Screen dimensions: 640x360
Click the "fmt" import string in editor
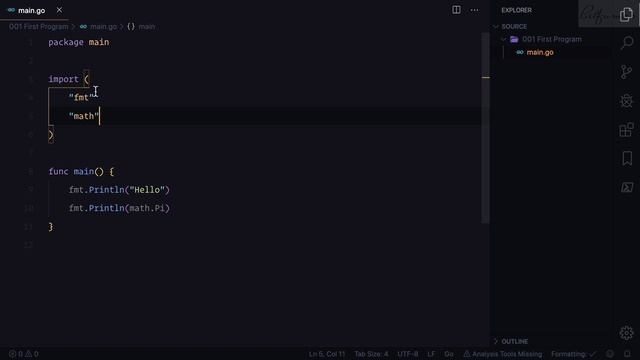(81, 98)
